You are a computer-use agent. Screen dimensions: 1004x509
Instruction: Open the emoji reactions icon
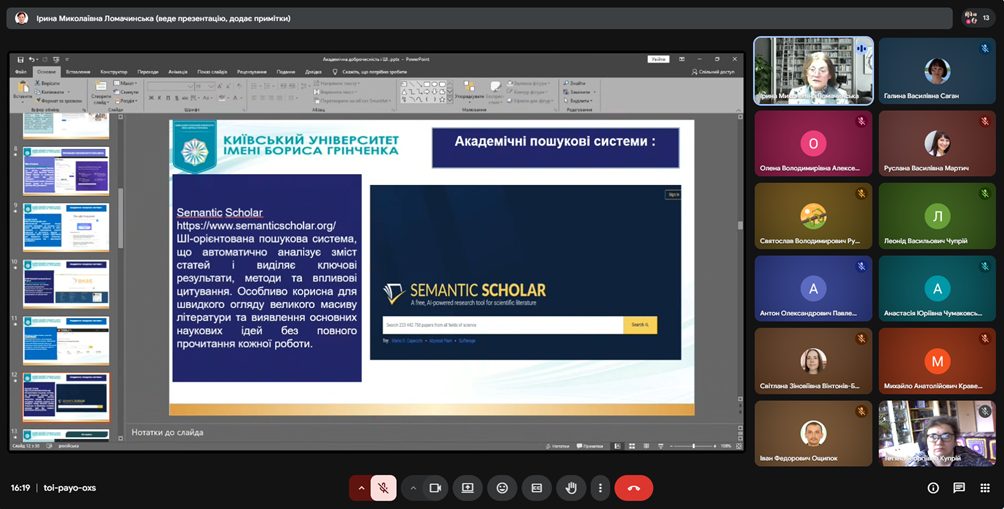[502, 488]
